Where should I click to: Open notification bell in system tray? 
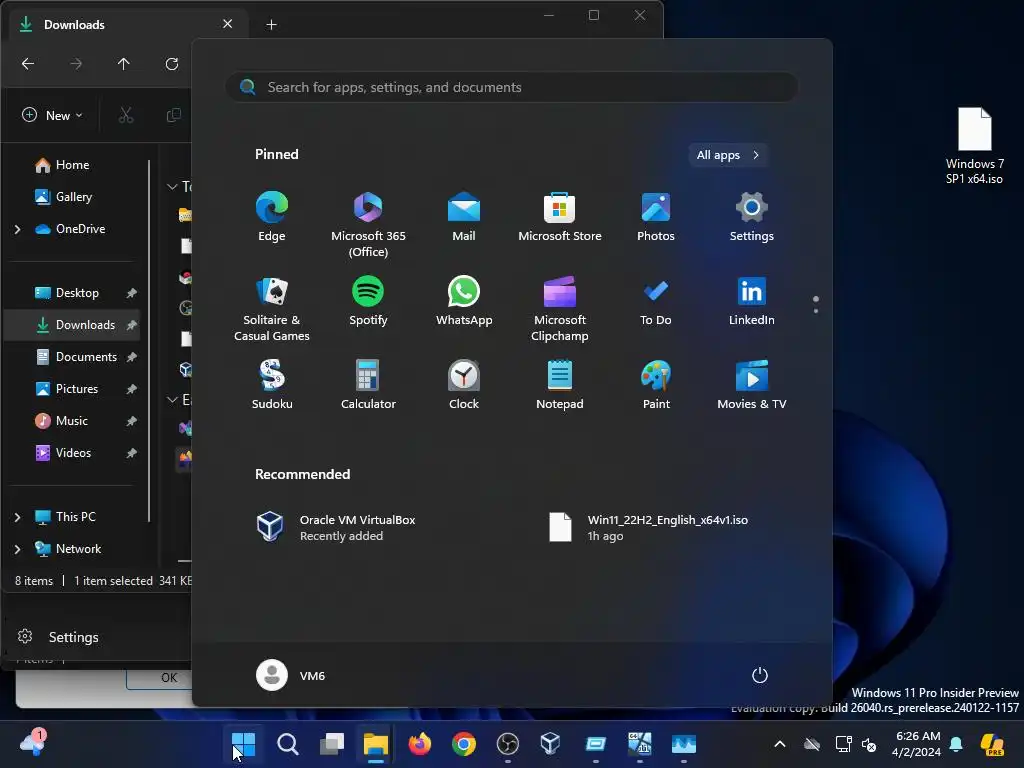coord(956,744)
